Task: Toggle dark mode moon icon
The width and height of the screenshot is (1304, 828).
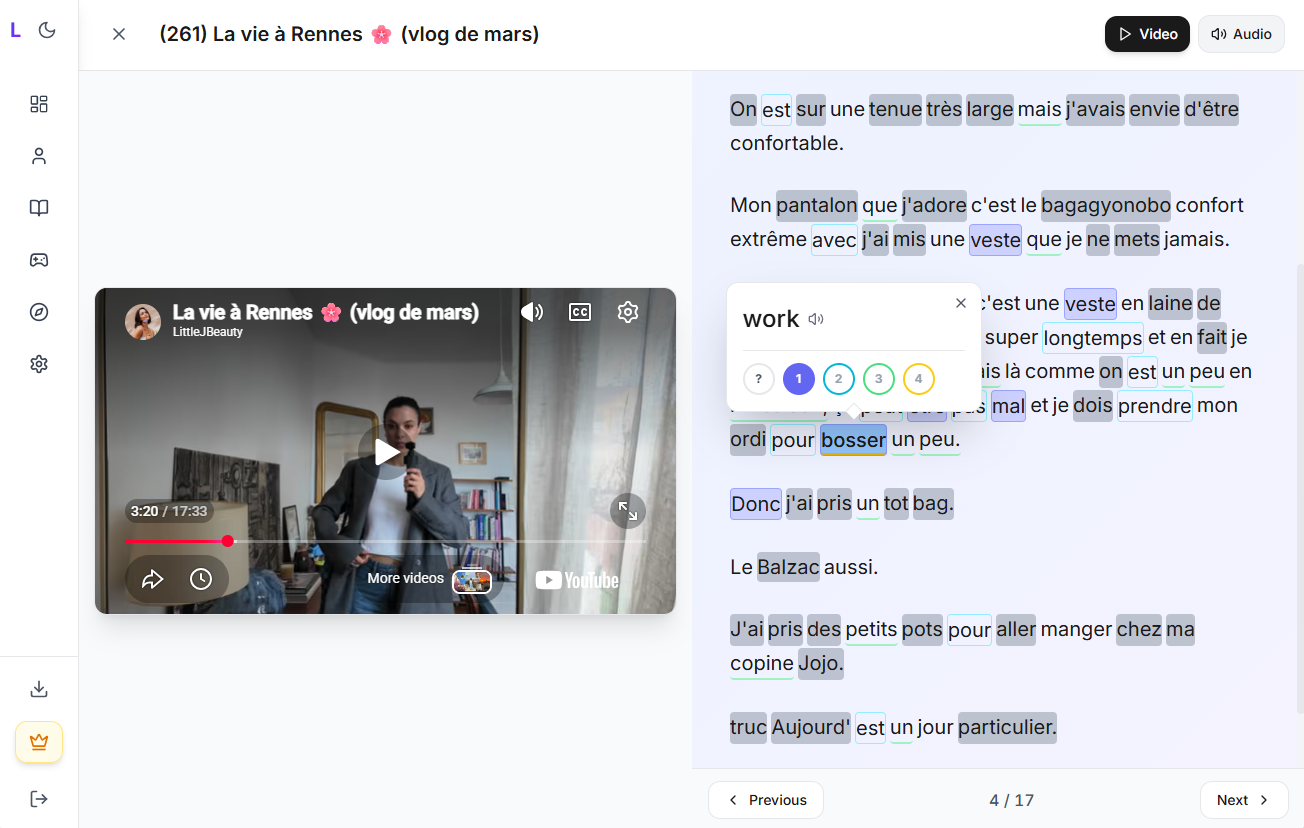Action: [47, 30]
